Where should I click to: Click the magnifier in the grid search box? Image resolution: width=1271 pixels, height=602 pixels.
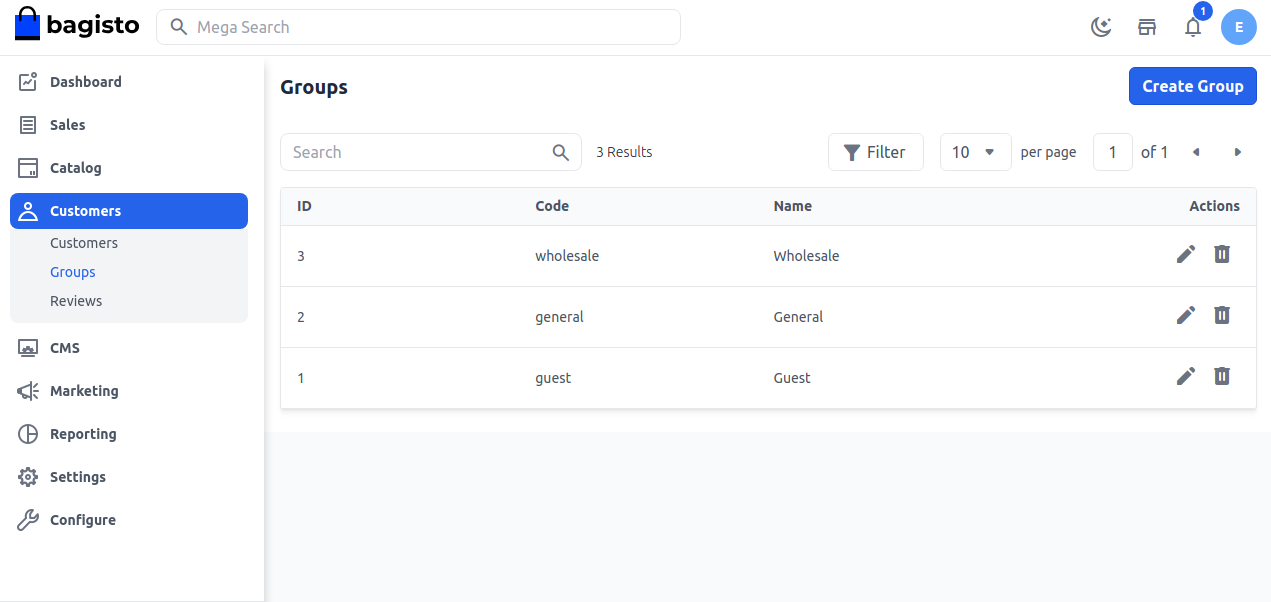pos(560,151)
